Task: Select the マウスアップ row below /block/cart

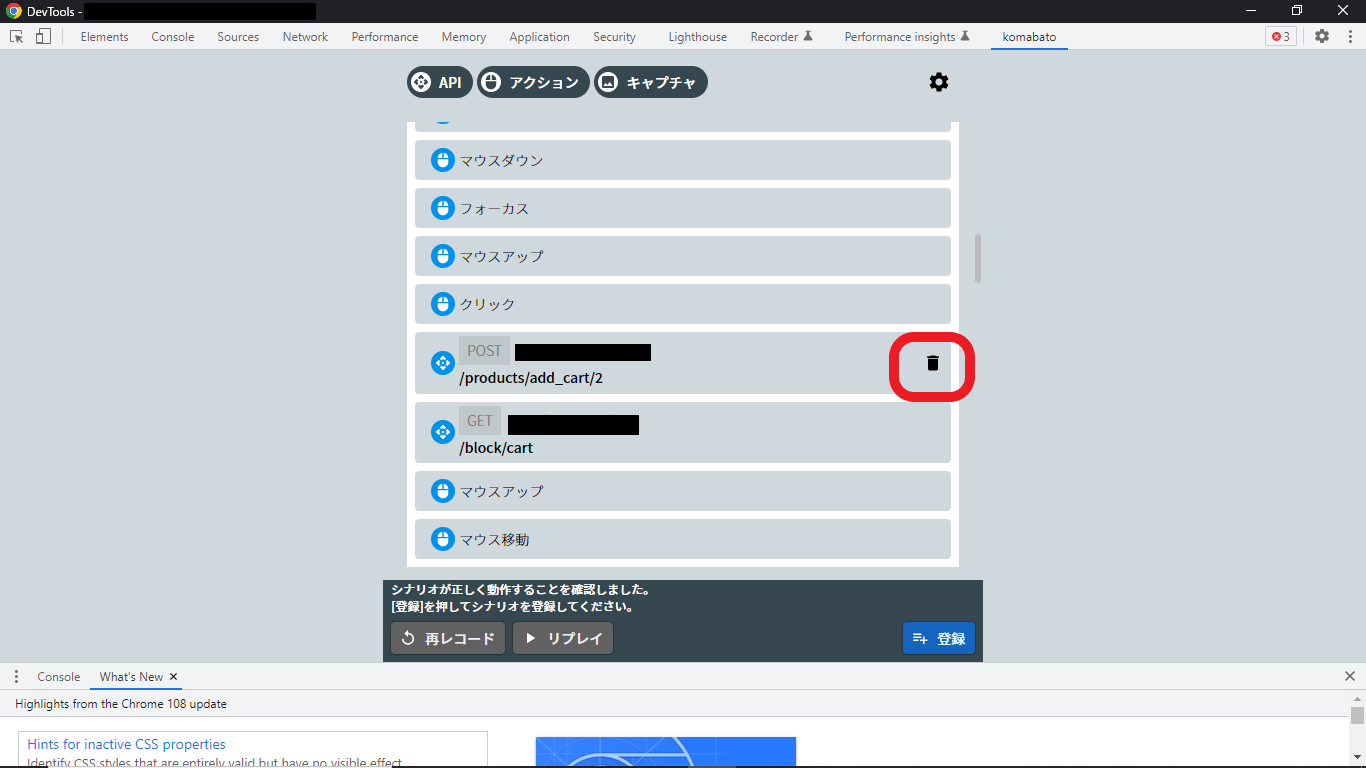Action: point(683,491)
